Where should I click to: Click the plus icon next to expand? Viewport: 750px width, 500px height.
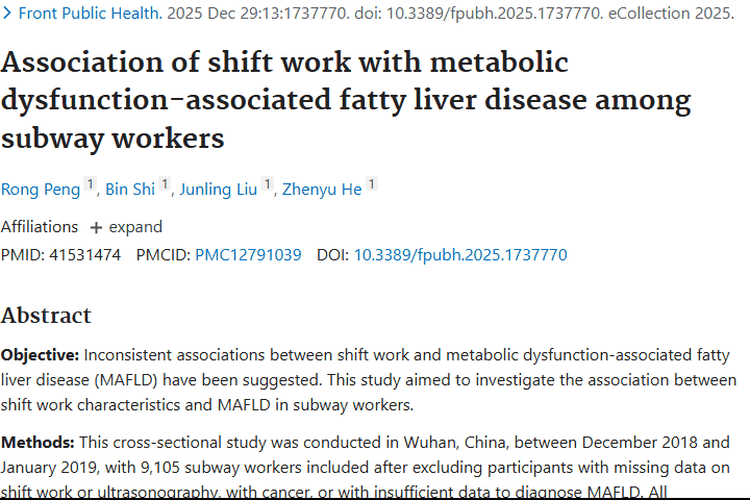pyautogui.click(x=96, y=227)
